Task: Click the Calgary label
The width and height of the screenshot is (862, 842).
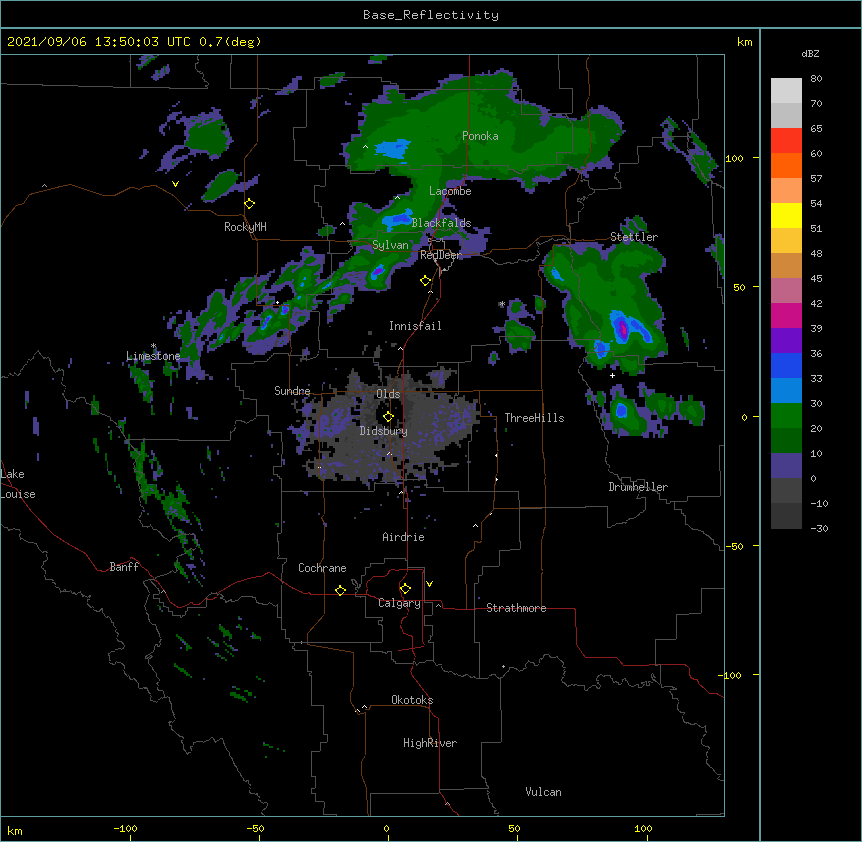Action: pyautogui.click(x=400, y=603)
